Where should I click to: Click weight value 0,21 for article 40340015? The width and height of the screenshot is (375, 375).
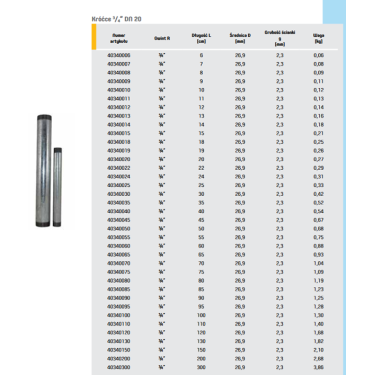pyautogui.click(x=319, y=133)
